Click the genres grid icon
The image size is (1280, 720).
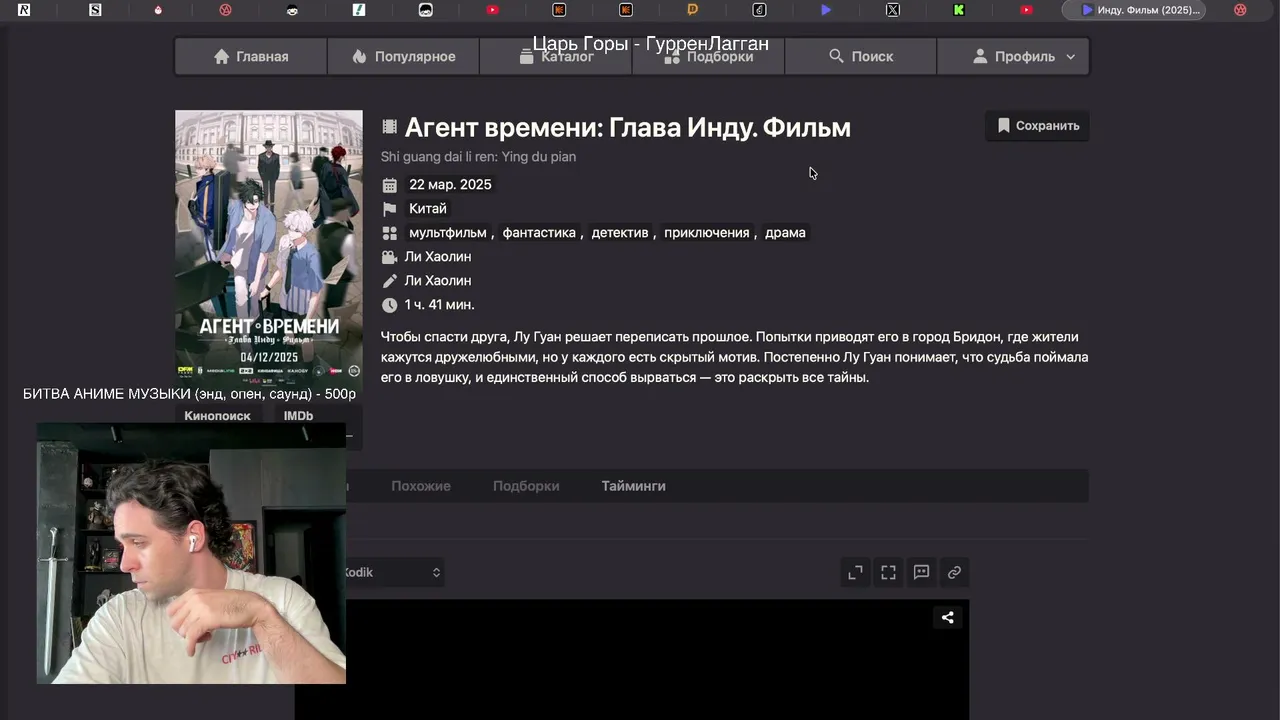click(389, 233)
